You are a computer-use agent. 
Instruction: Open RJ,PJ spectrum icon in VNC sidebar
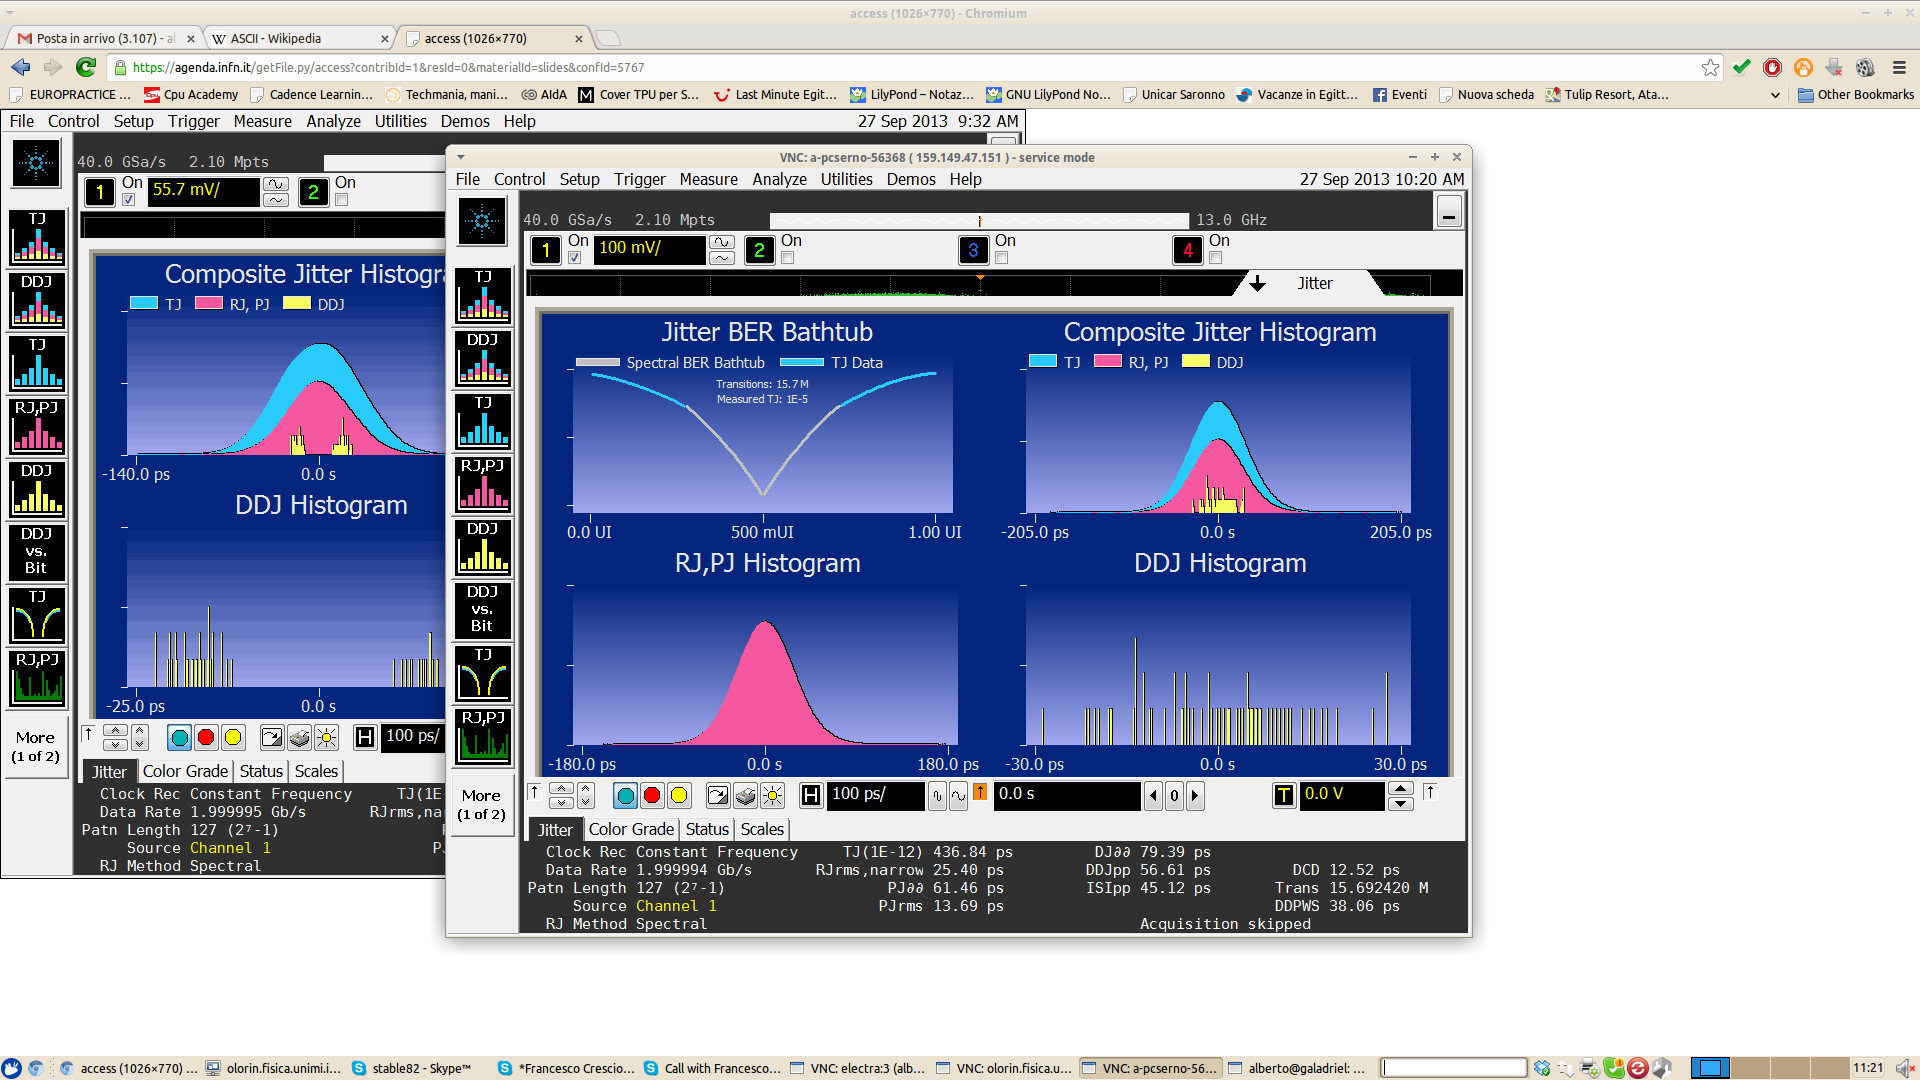[x=483, y=736]
